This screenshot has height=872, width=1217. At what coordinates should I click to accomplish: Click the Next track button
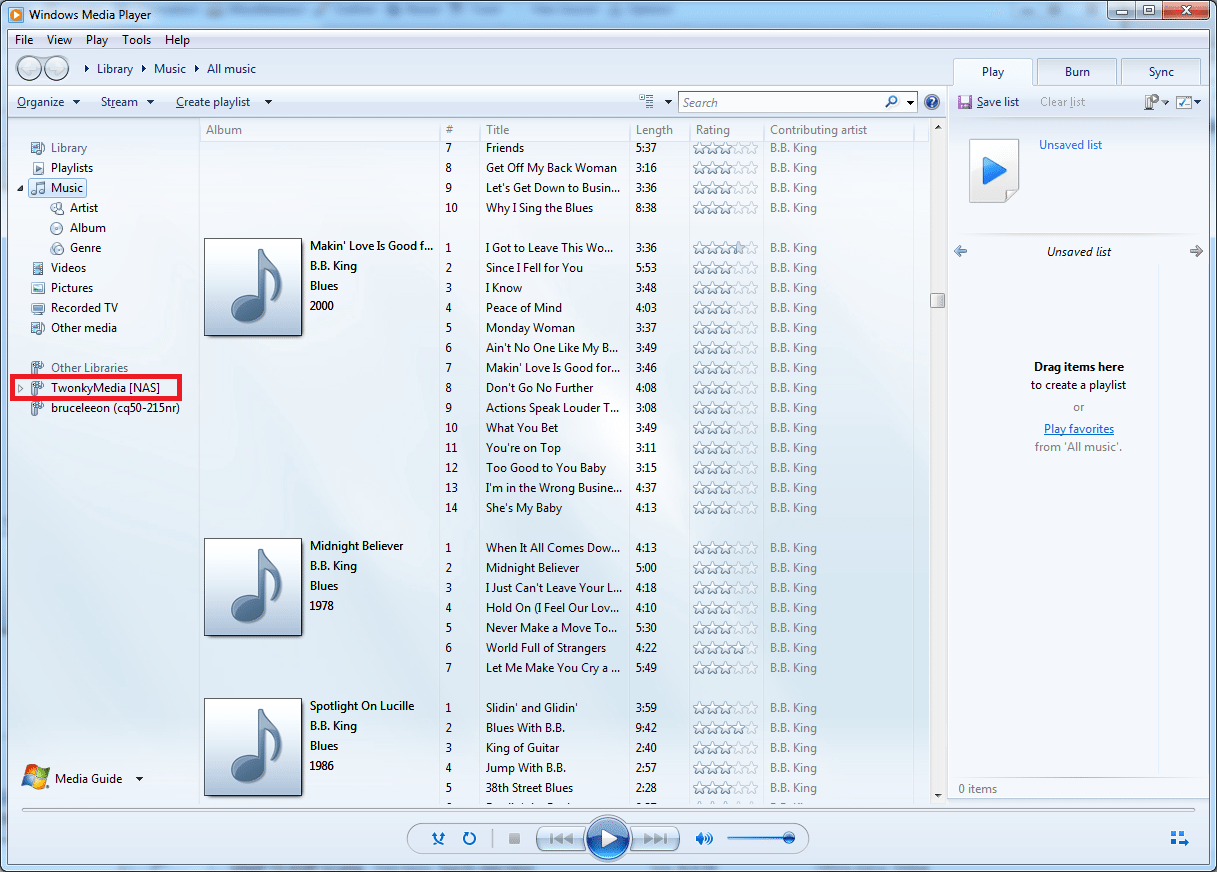(655, 839)
